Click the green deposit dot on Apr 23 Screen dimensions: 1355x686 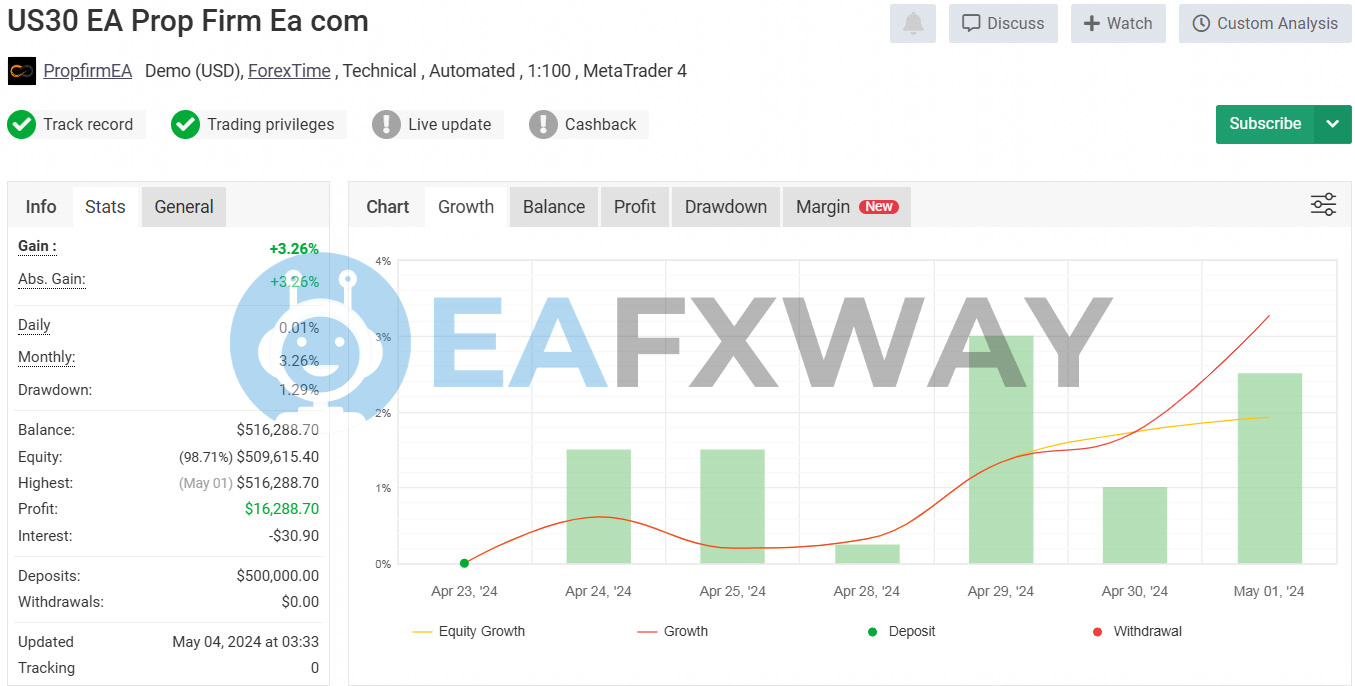(x=464, y=563)
